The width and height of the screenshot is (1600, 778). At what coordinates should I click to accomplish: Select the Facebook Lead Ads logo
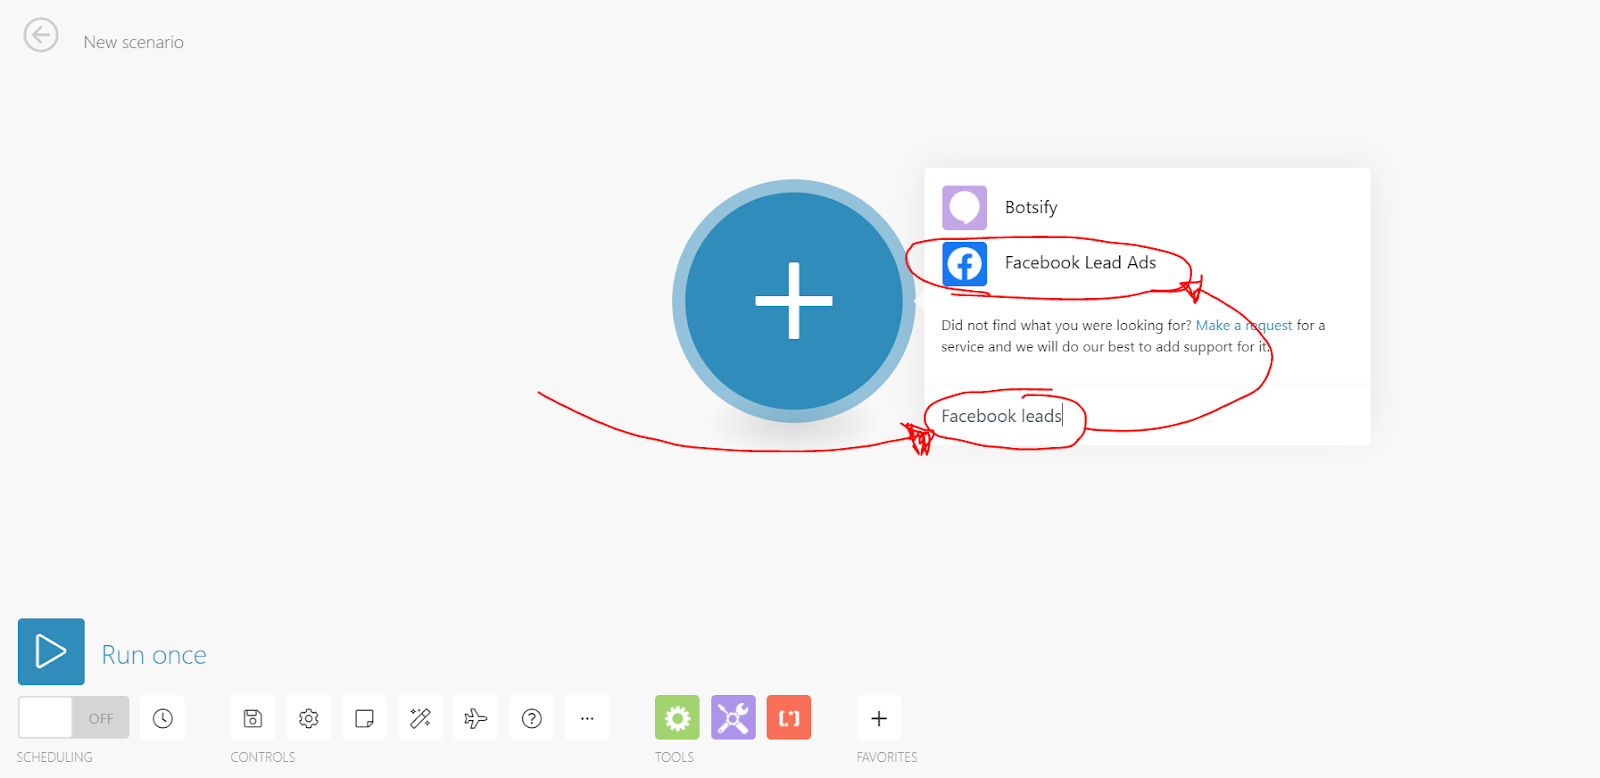coord(964,264)
